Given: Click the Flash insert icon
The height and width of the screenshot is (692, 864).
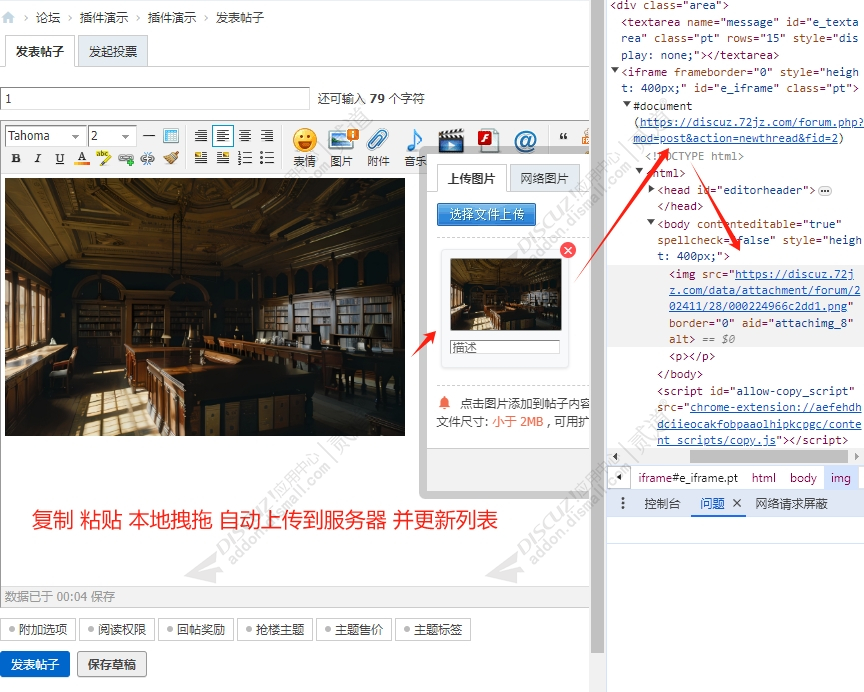Looking at the screenshot, I should pyautogui.click(x=488, y=140).
